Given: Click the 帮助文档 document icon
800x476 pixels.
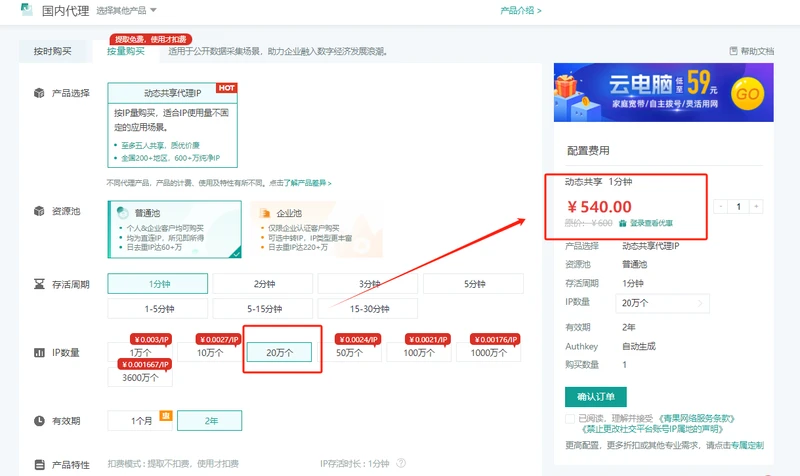Looking at the screenshot, I should tap(733, 51).
